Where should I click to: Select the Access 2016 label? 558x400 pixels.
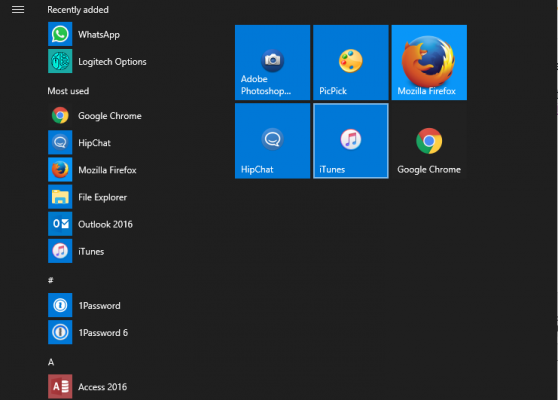pyautogui.click(x=102, y=386)
